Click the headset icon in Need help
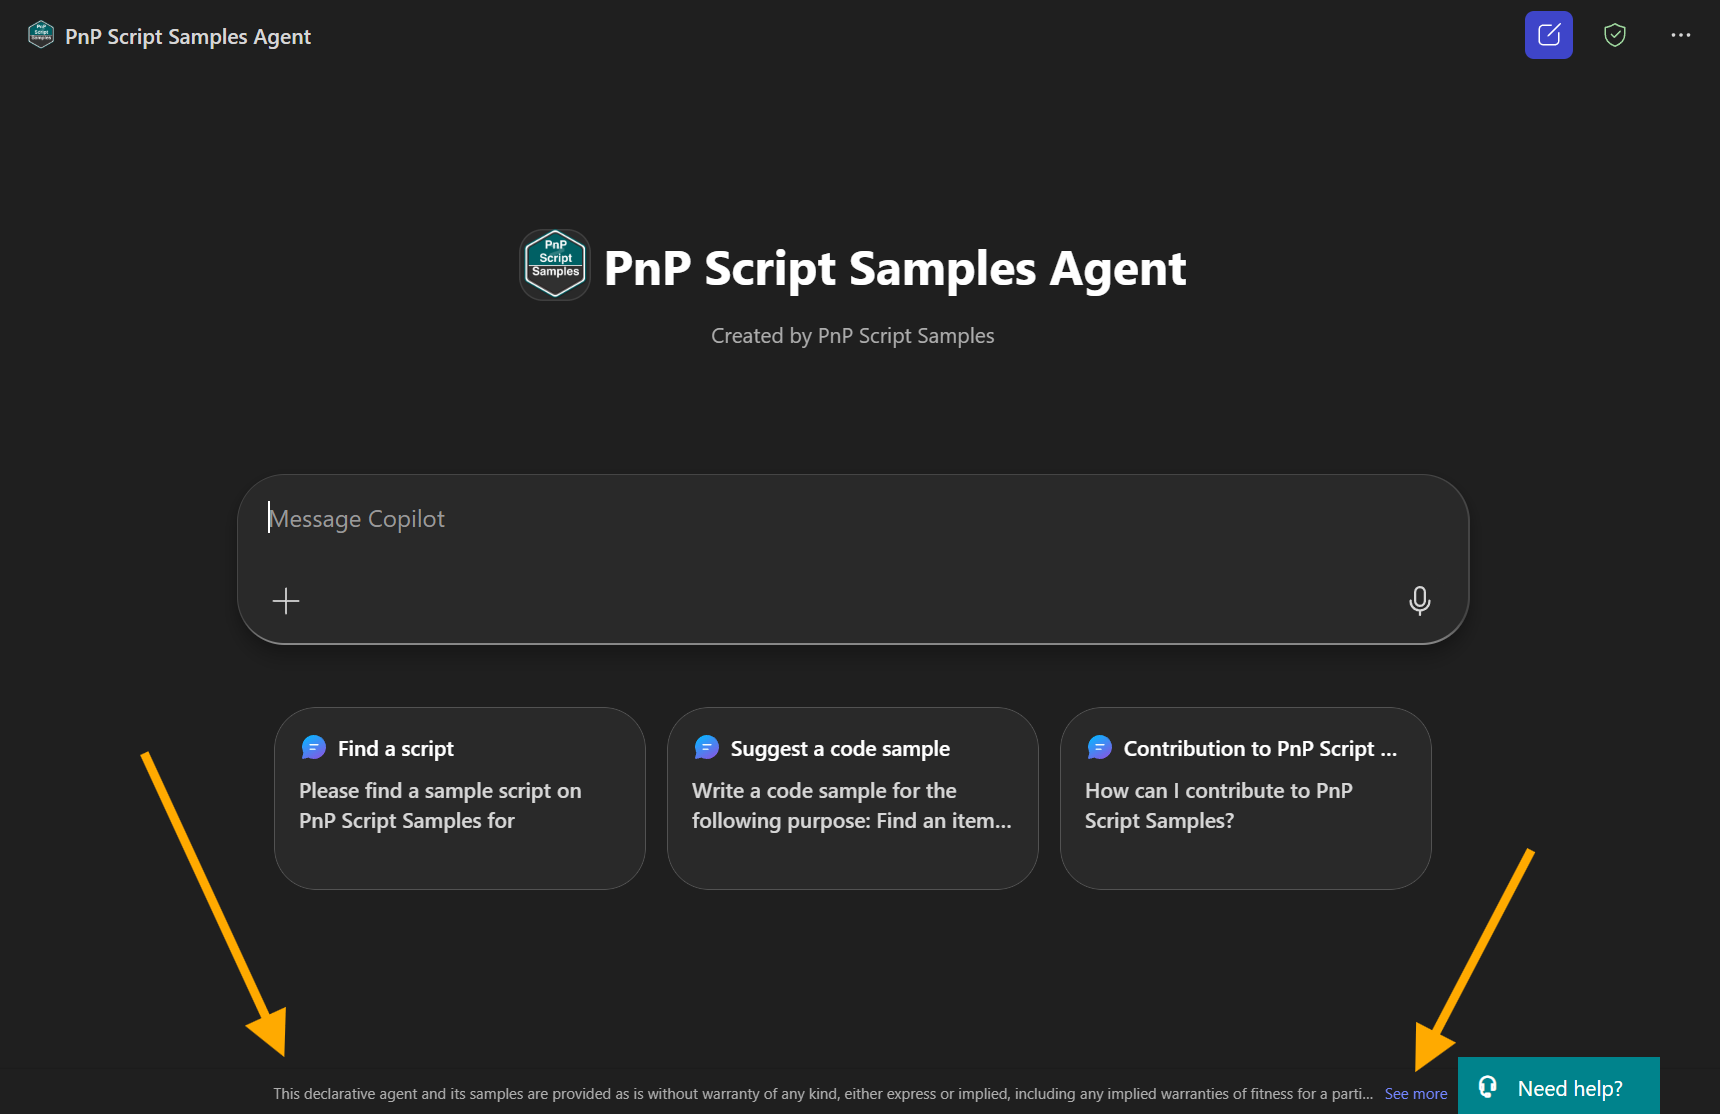1720x1114 pixels. tap(1488, 1087)
